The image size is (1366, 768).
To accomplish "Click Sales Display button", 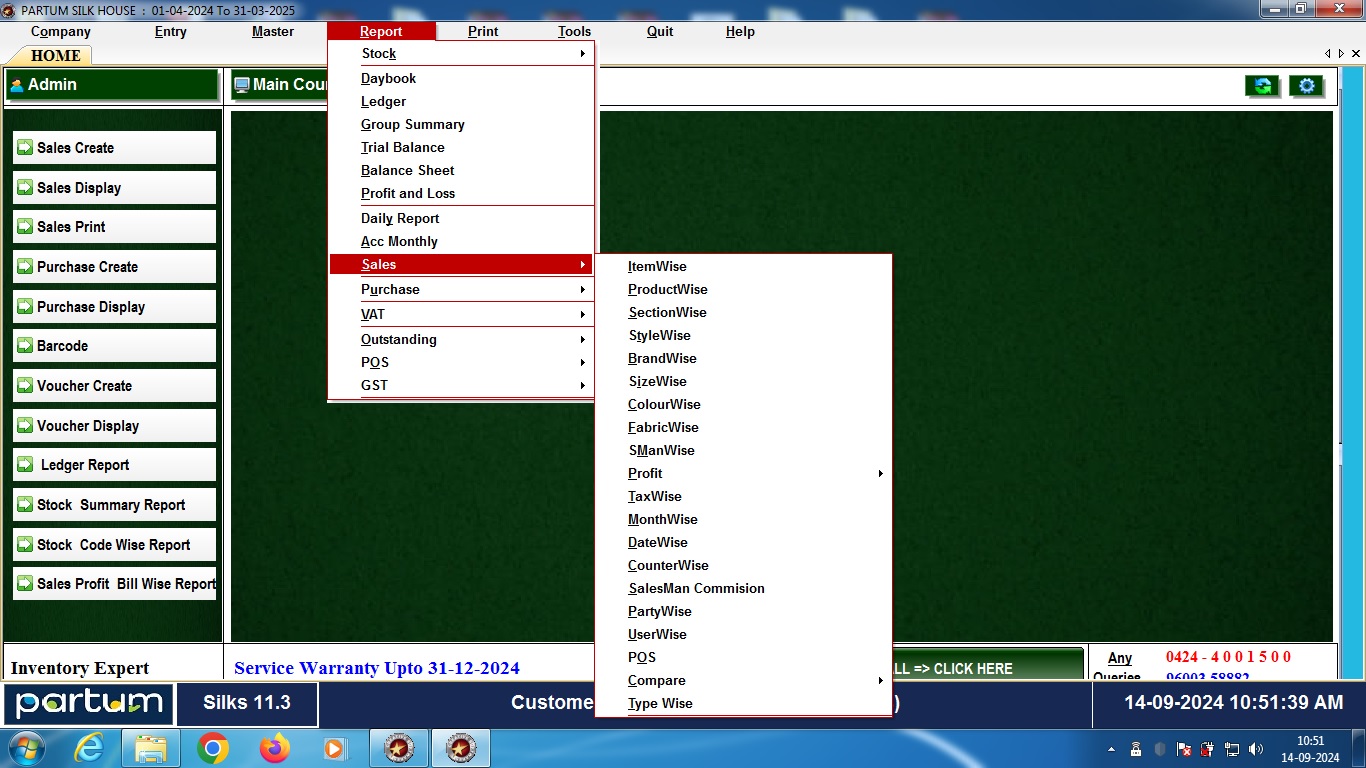I will point(114,188).
